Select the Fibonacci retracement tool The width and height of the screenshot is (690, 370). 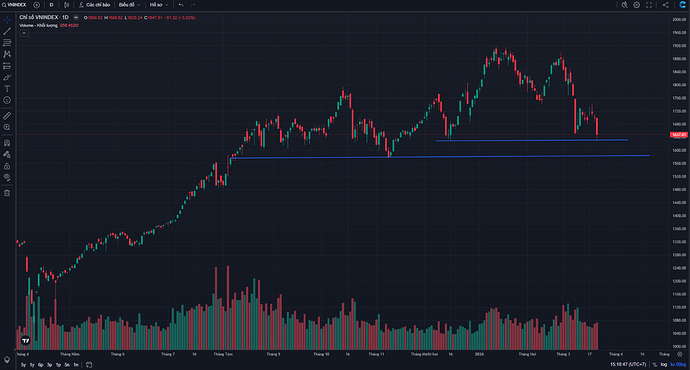point(7,43)
